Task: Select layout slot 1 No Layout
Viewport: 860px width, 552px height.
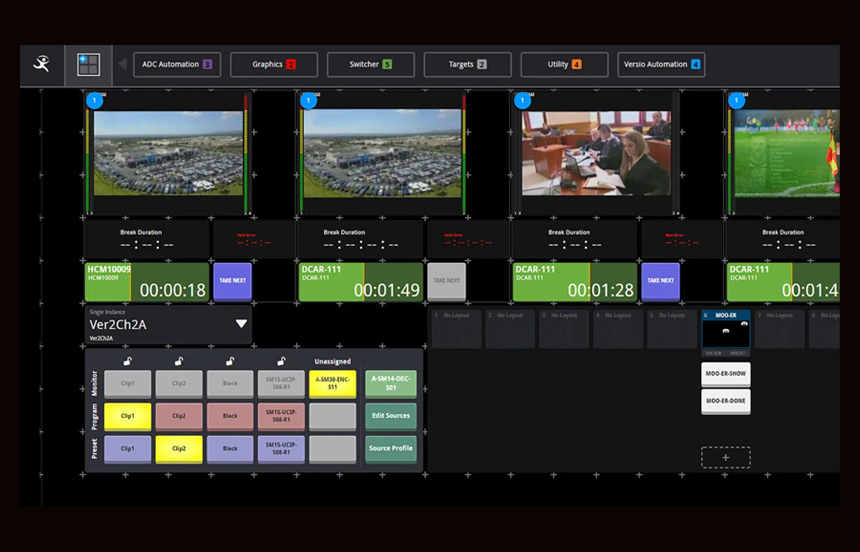Action: (x=457, y=329)
